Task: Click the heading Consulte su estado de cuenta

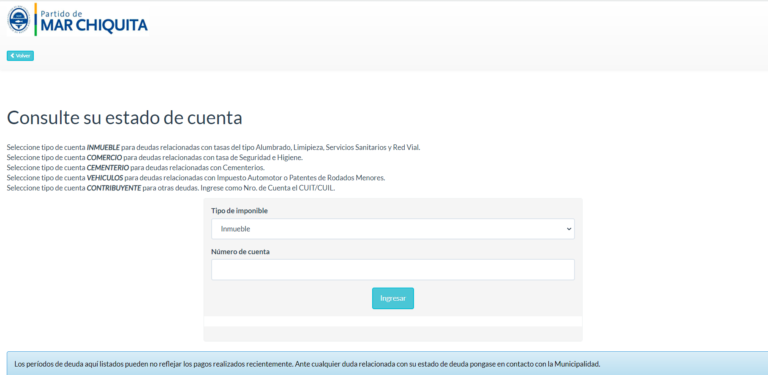Action: 124,118
